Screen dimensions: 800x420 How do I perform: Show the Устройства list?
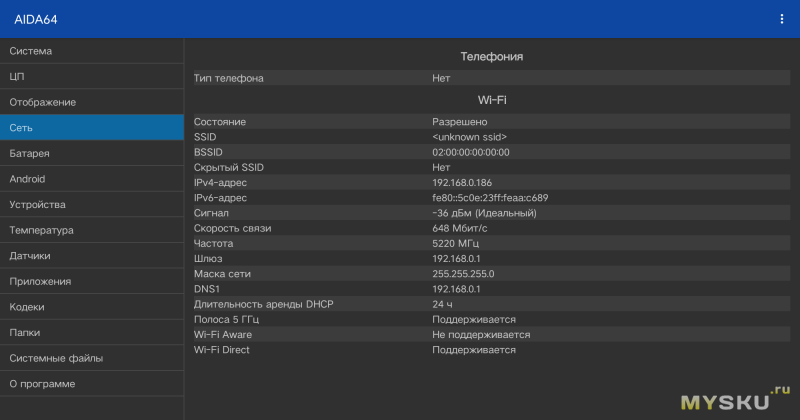[92, 205]
